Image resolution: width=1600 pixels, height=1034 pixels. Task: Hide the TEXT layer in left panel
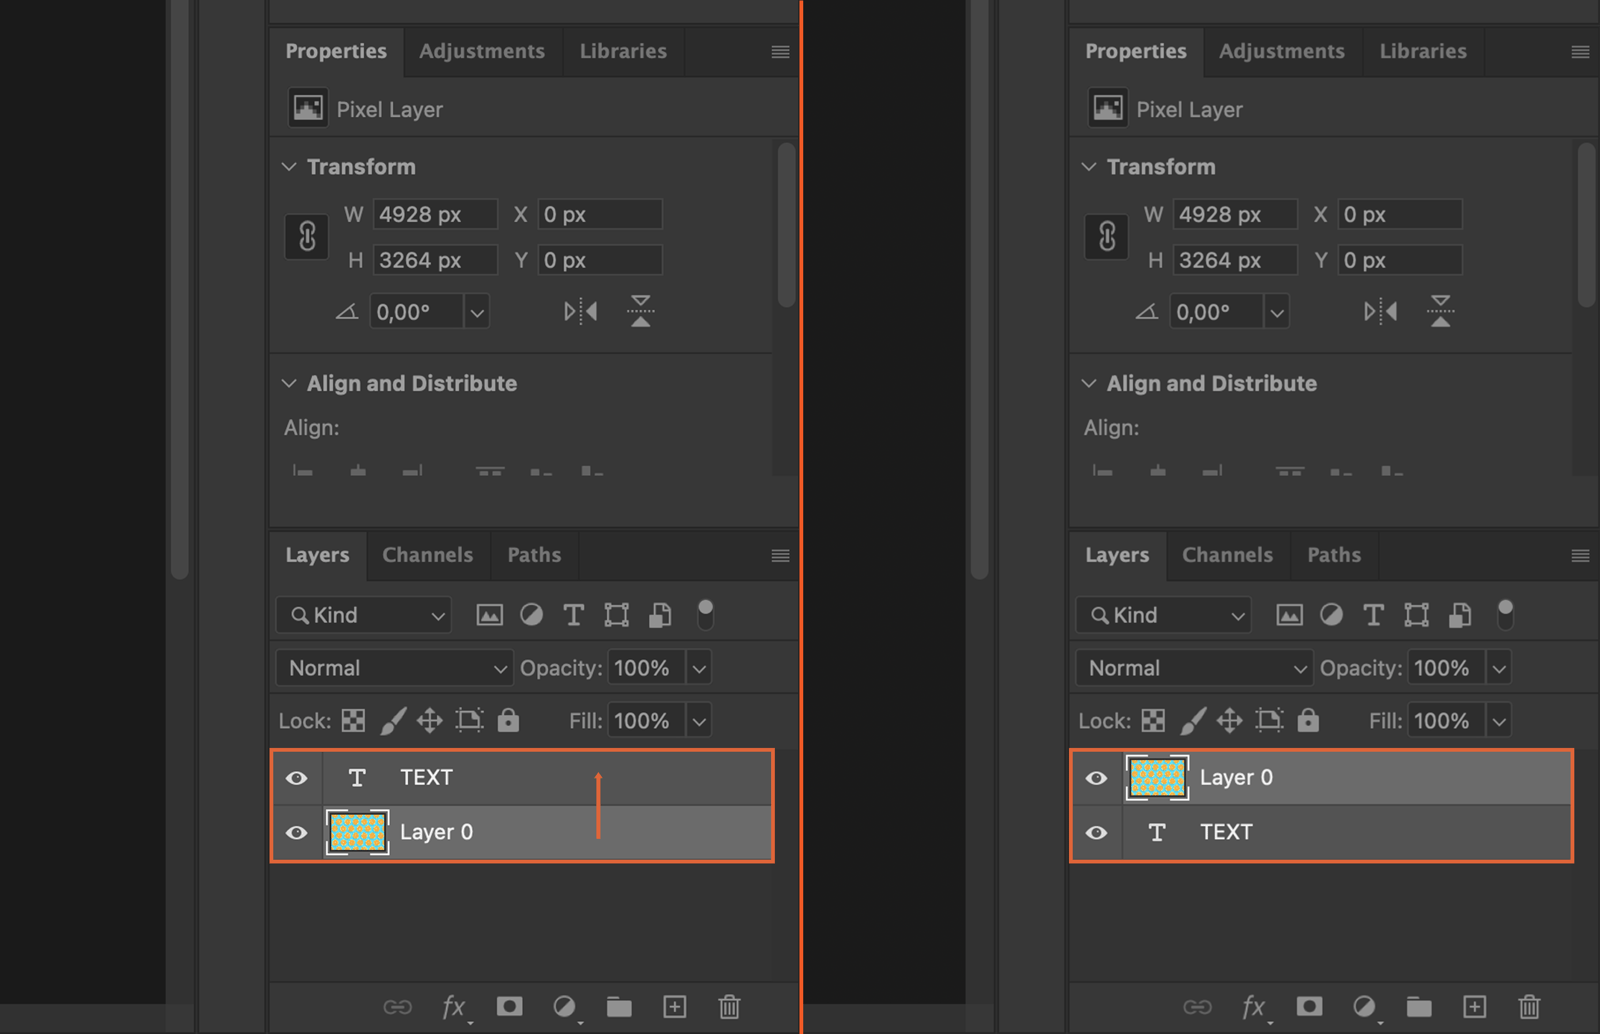[297, 778]
